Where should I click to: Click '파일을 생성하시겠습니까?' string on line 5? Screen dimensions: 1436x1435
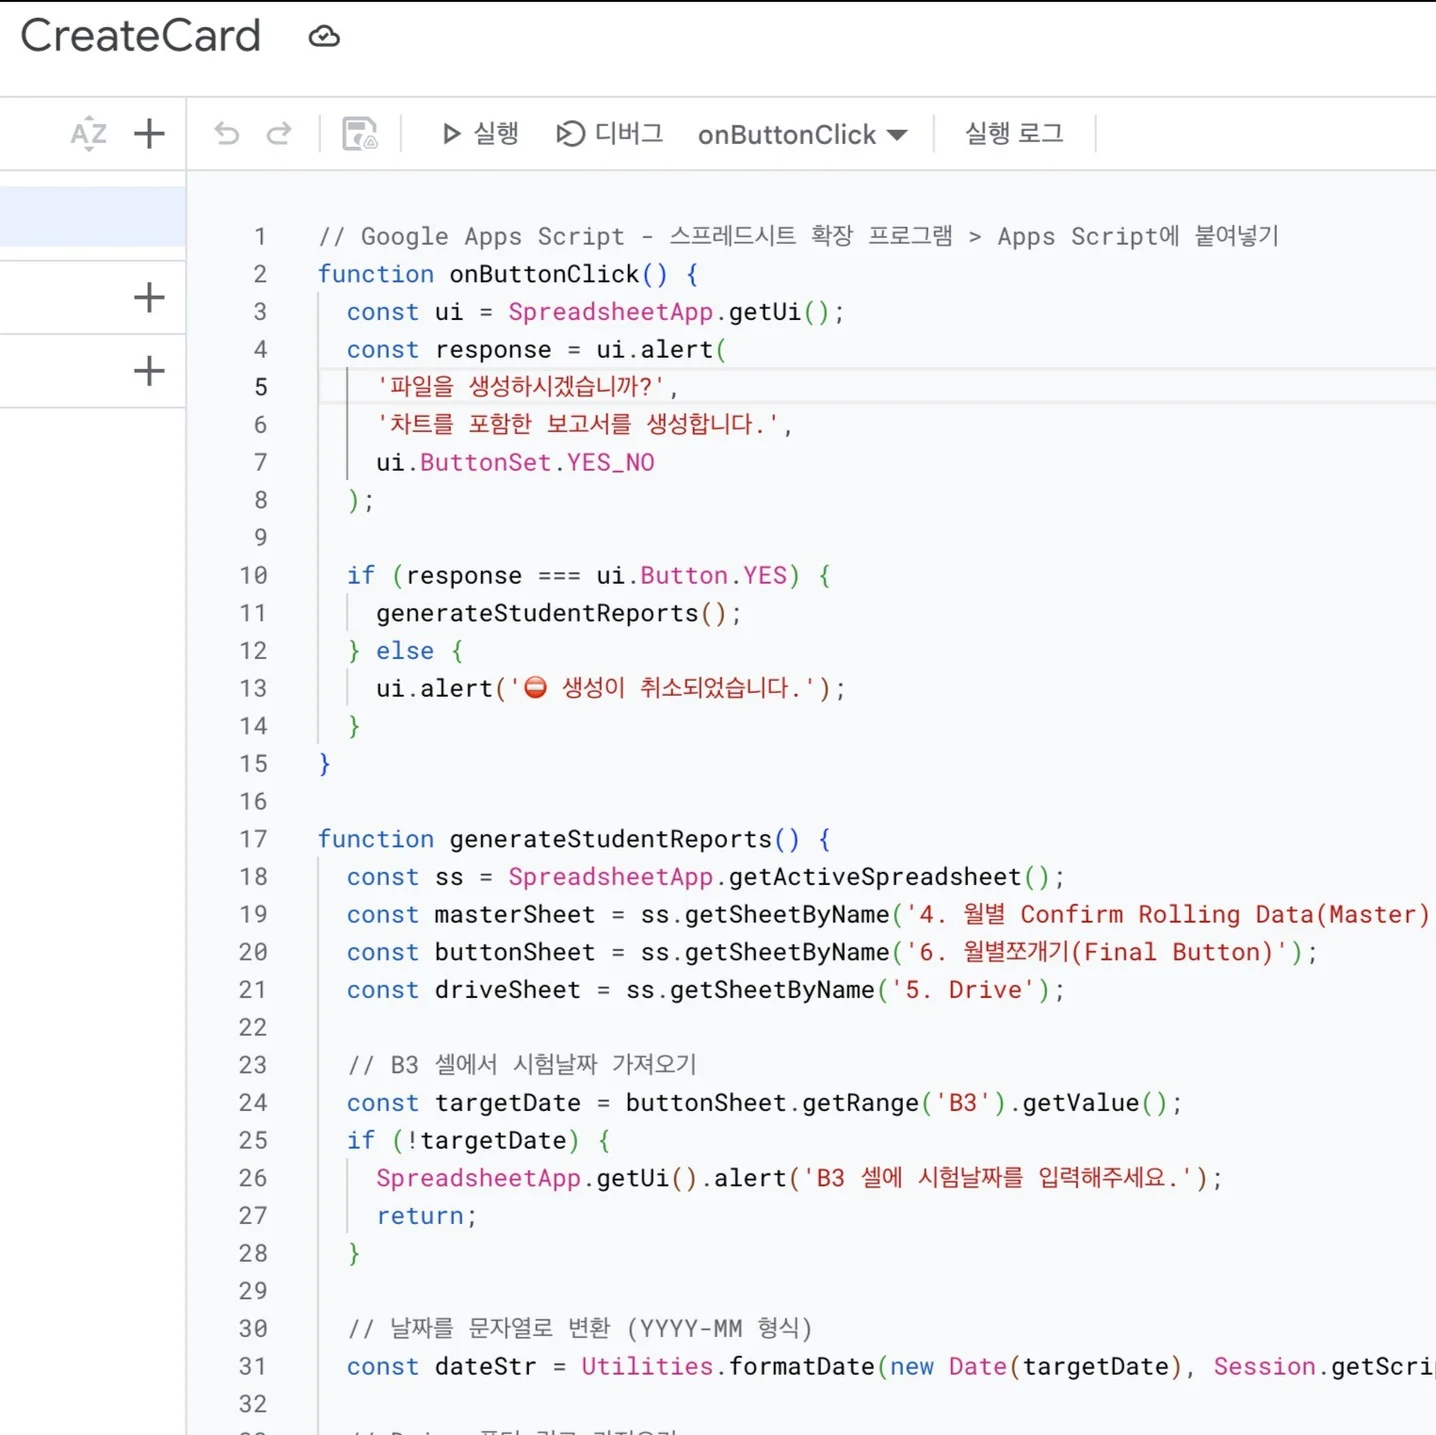(x=521, y=387)
